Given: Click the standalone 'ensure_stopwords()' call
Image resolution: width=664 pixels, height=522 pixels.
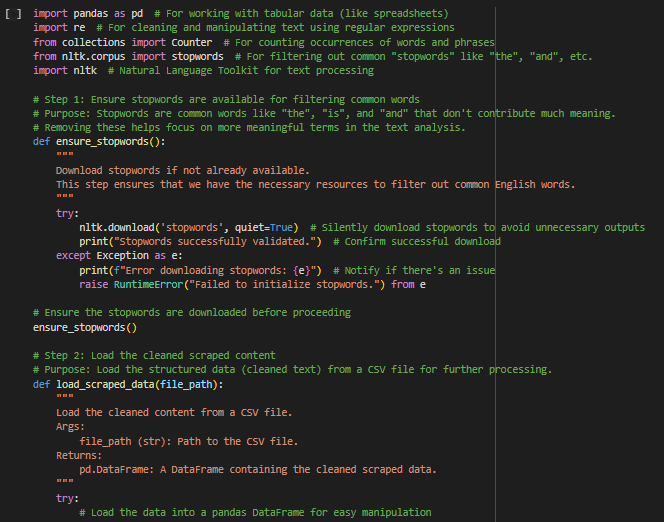Looking at the screenshot, I should tap(85, 328).
